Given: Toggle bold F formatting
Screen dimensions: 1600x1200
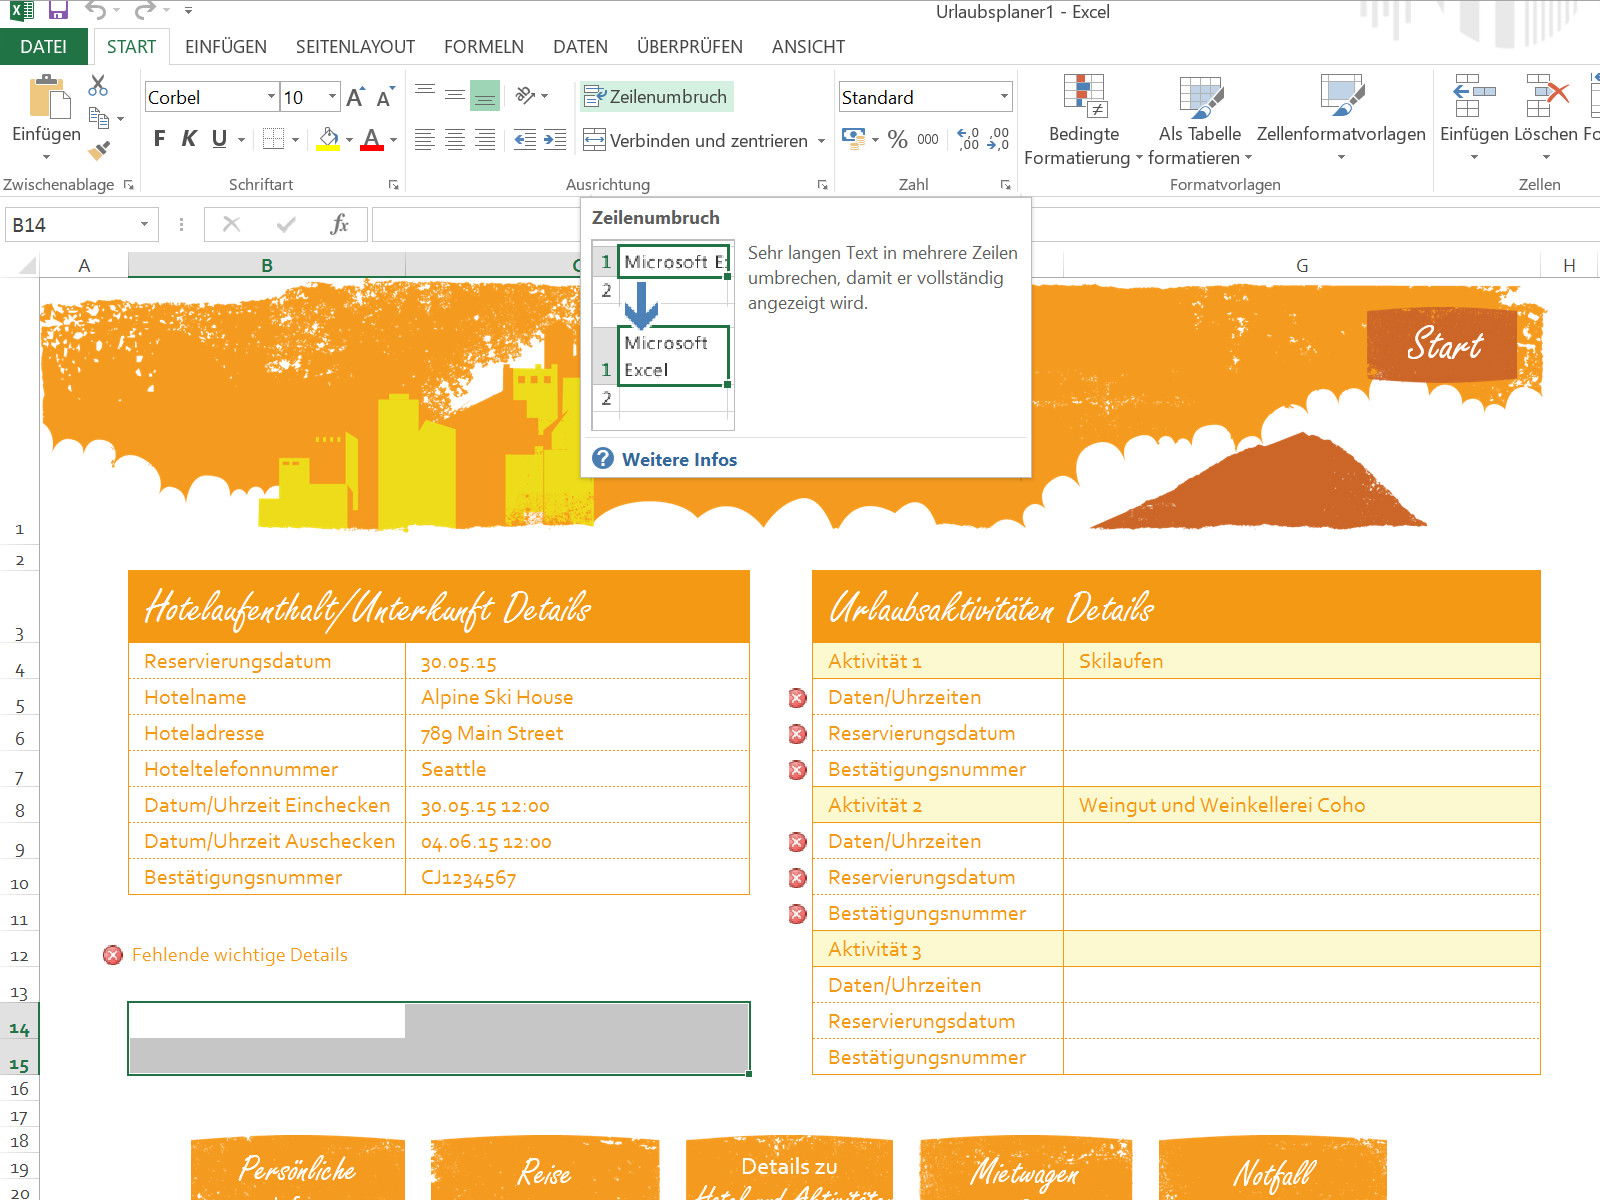Looking at the screenshot, I should pos(159,139).
